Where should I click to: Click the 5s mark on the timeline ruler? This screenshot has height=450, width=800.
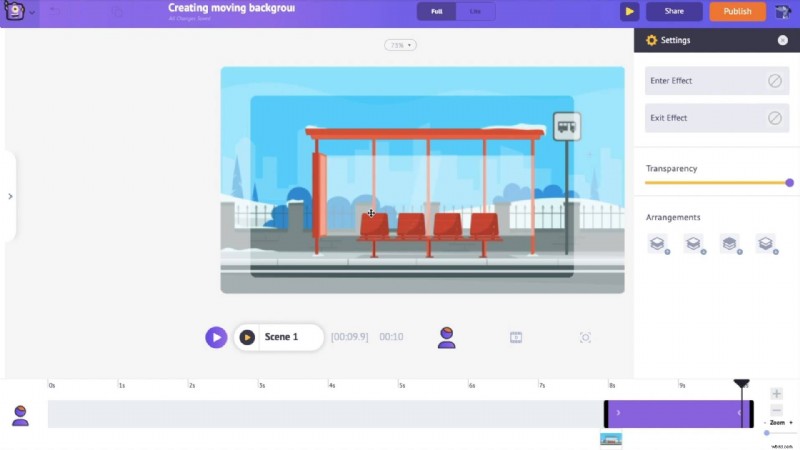pyautogui.click(x=402, y=386)
